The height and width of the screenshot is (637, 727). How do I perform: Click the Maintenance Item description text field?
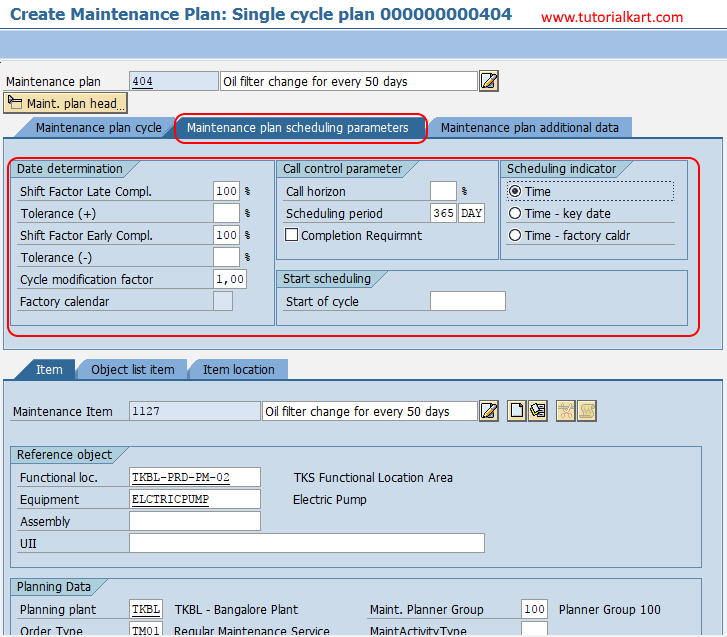[x=370, y=411]
